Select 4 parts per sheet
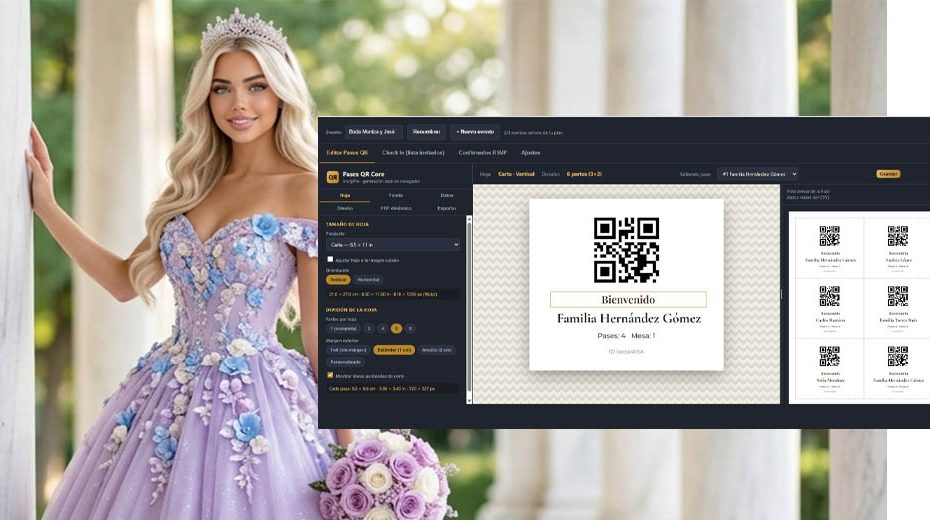The image size is (930, 520). (x=383, y=328)
